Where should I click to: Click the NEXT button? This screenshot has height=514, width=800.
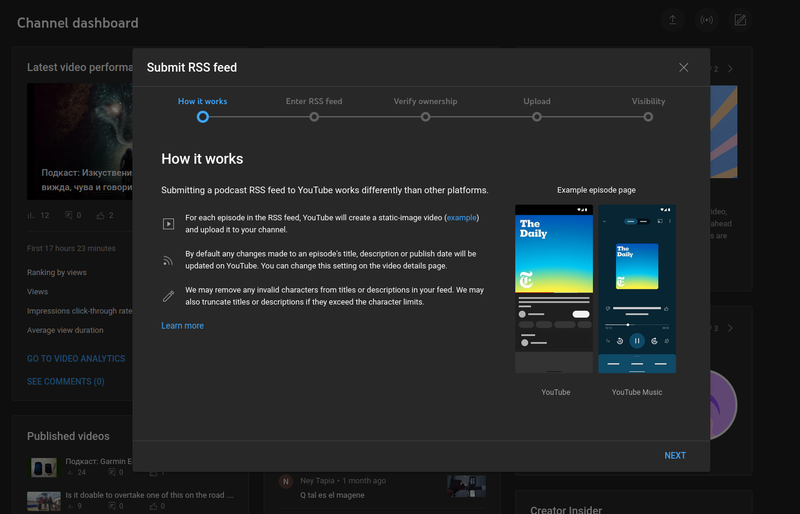[x=675, y=456]
